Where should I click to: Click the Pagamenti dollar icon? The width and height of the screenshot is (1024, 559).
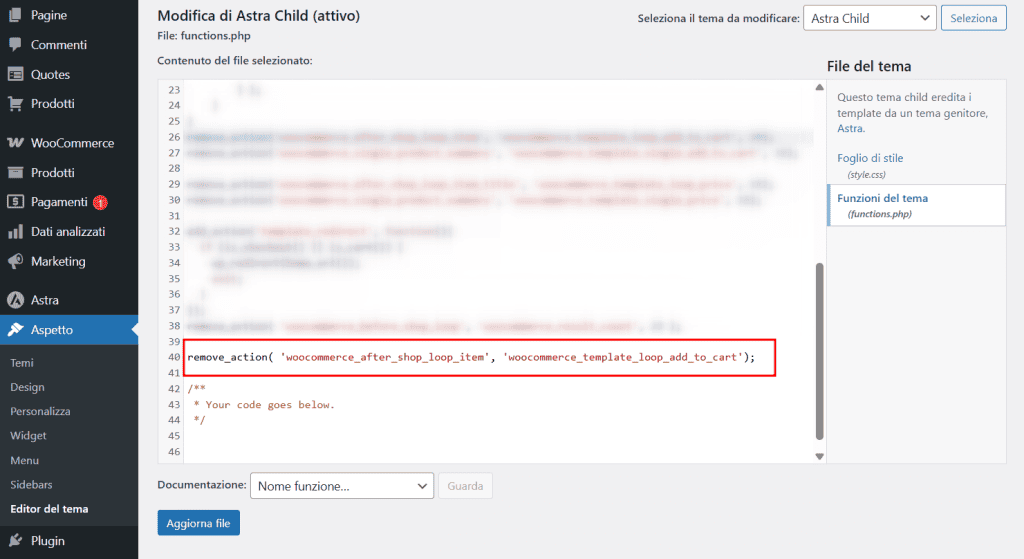pos(15,202)
